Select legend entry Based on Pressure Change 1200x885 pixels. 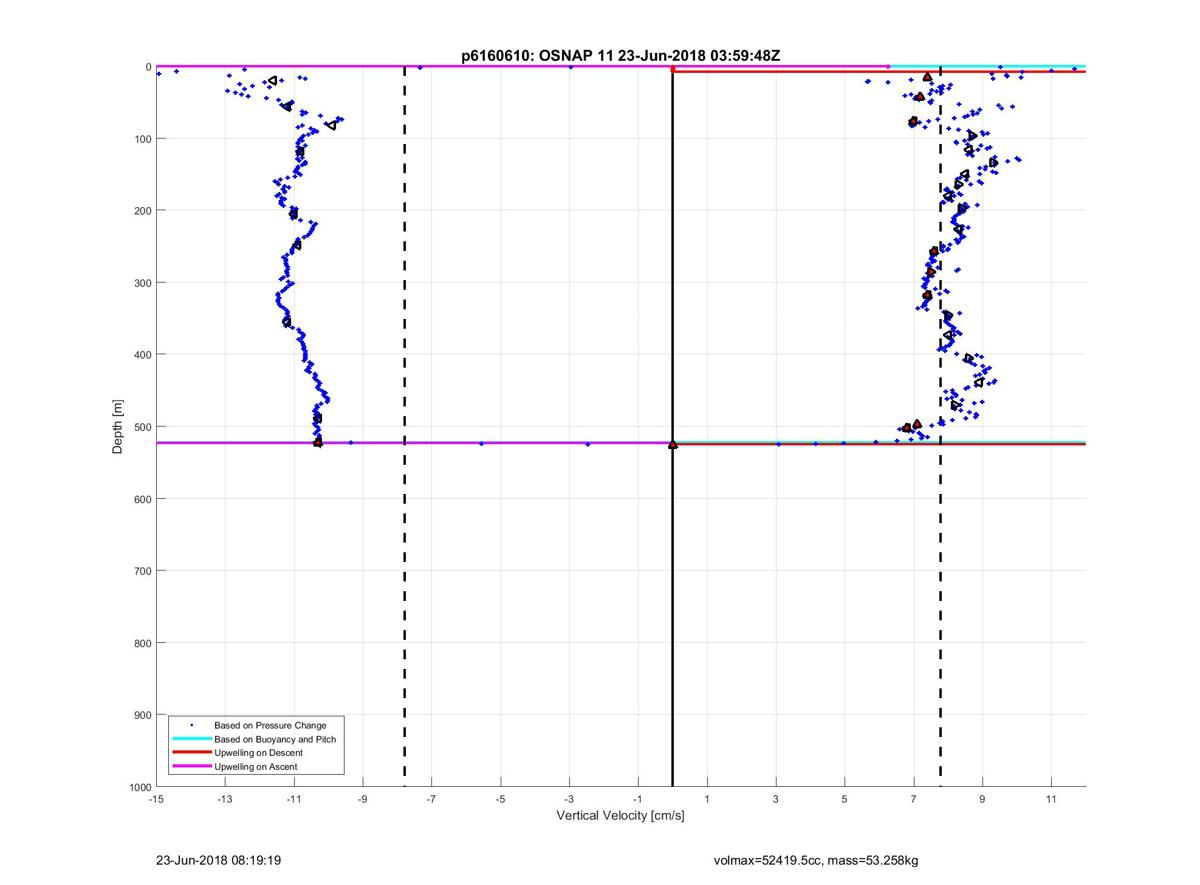[x=270, y=725]
